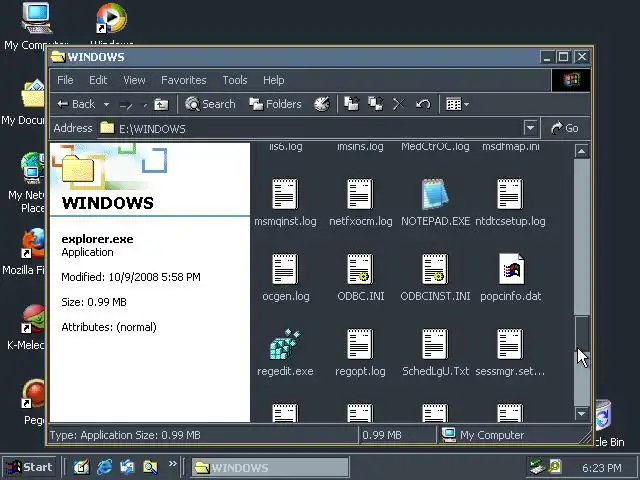Image resolution: width=640 pixels, height=480 pixels.
Task: Open the msmqinst.log file icon
Action: click(x=285, y=194)
